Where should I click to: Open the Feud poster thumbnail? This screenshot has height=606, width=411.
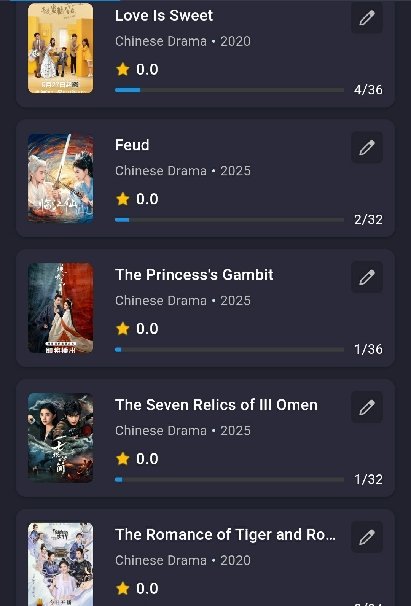[x=60, y=178]
